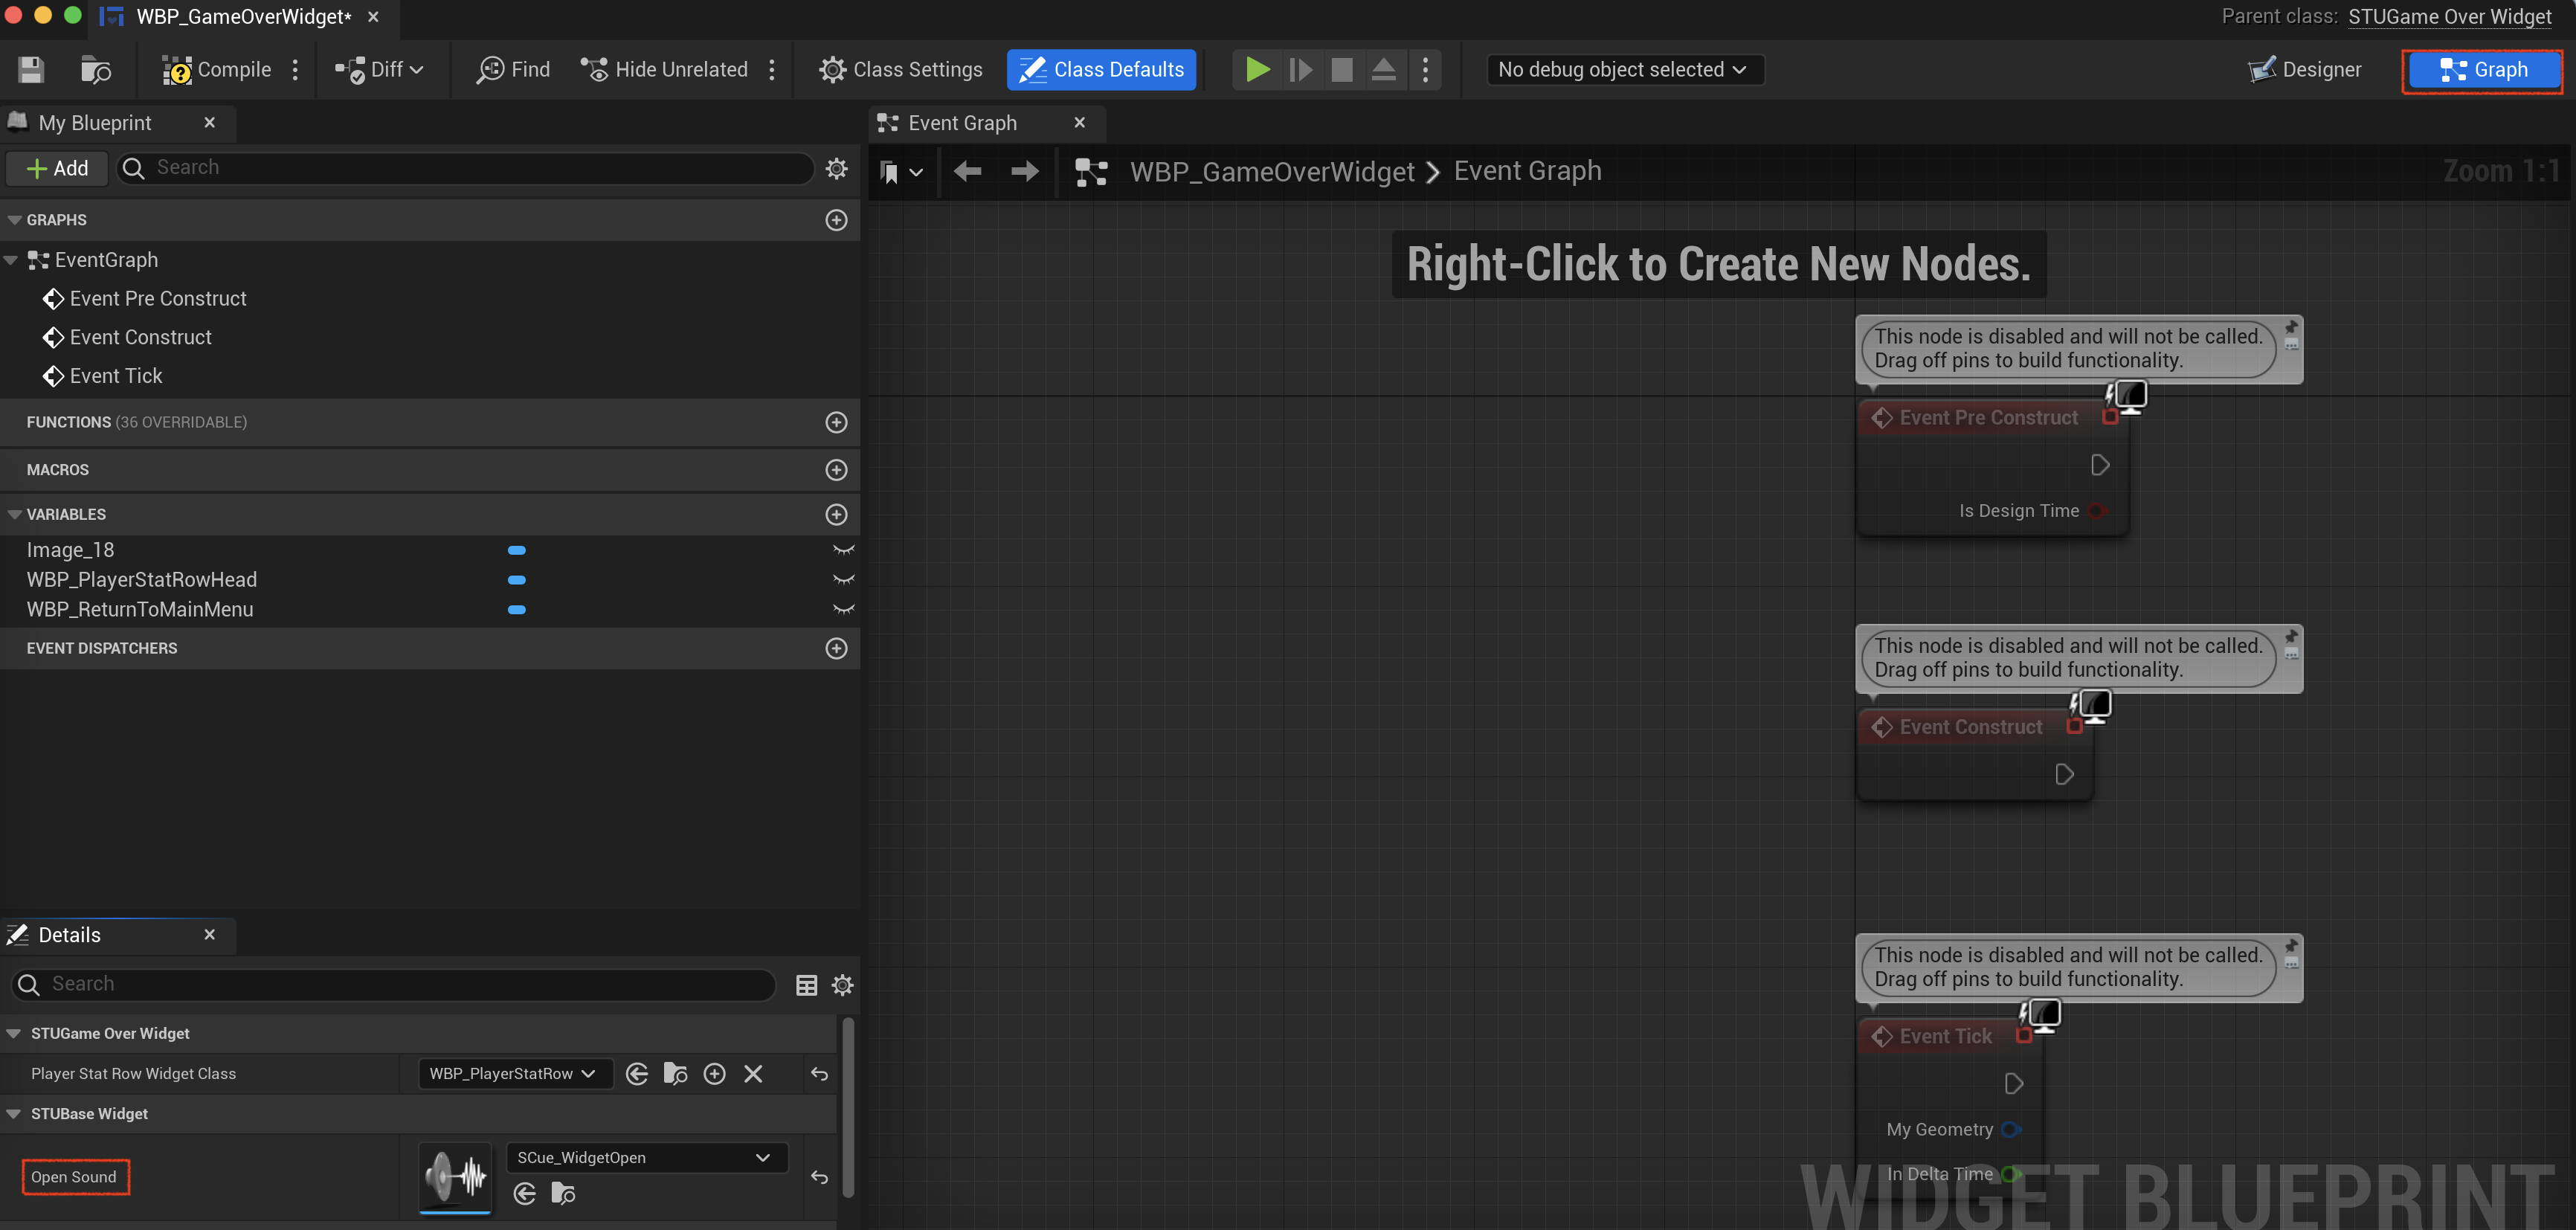Open the Compile options three-dot menu

(295, 70)
